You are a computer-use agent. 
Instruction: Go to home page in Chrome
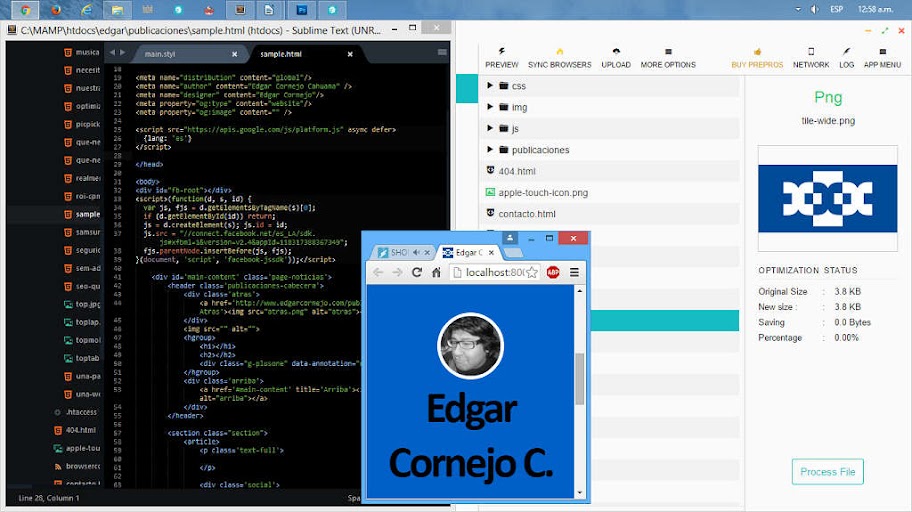click(436, 272)
